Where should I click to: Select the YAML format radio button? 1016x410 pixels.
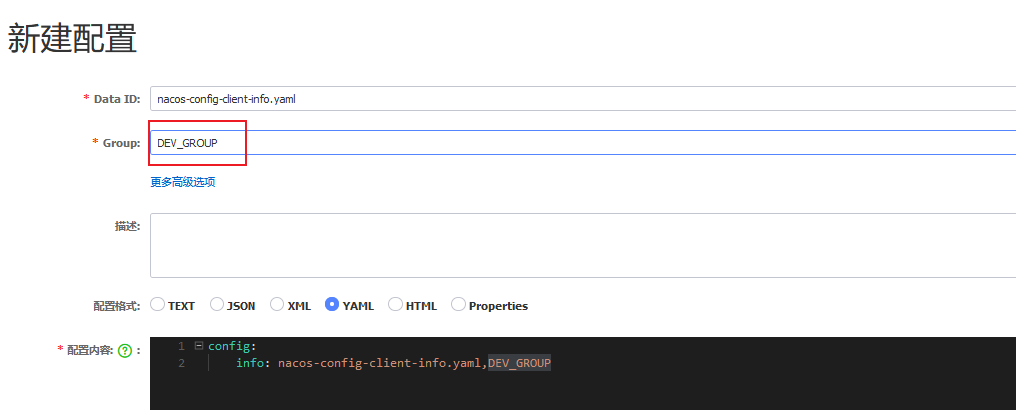pyautogui.click(x=332, y=305)
